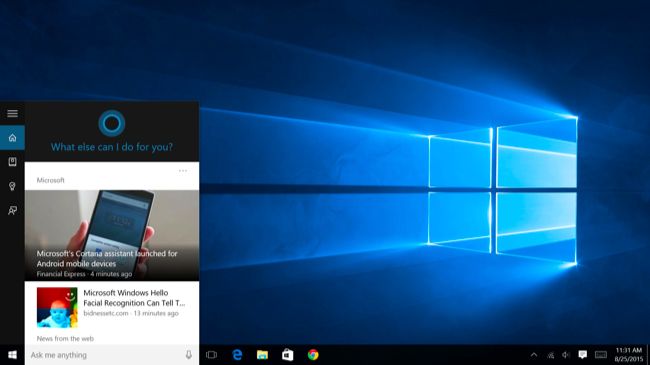
Task: Open the Cortana Android launch headline
Action: coord(107,258)
